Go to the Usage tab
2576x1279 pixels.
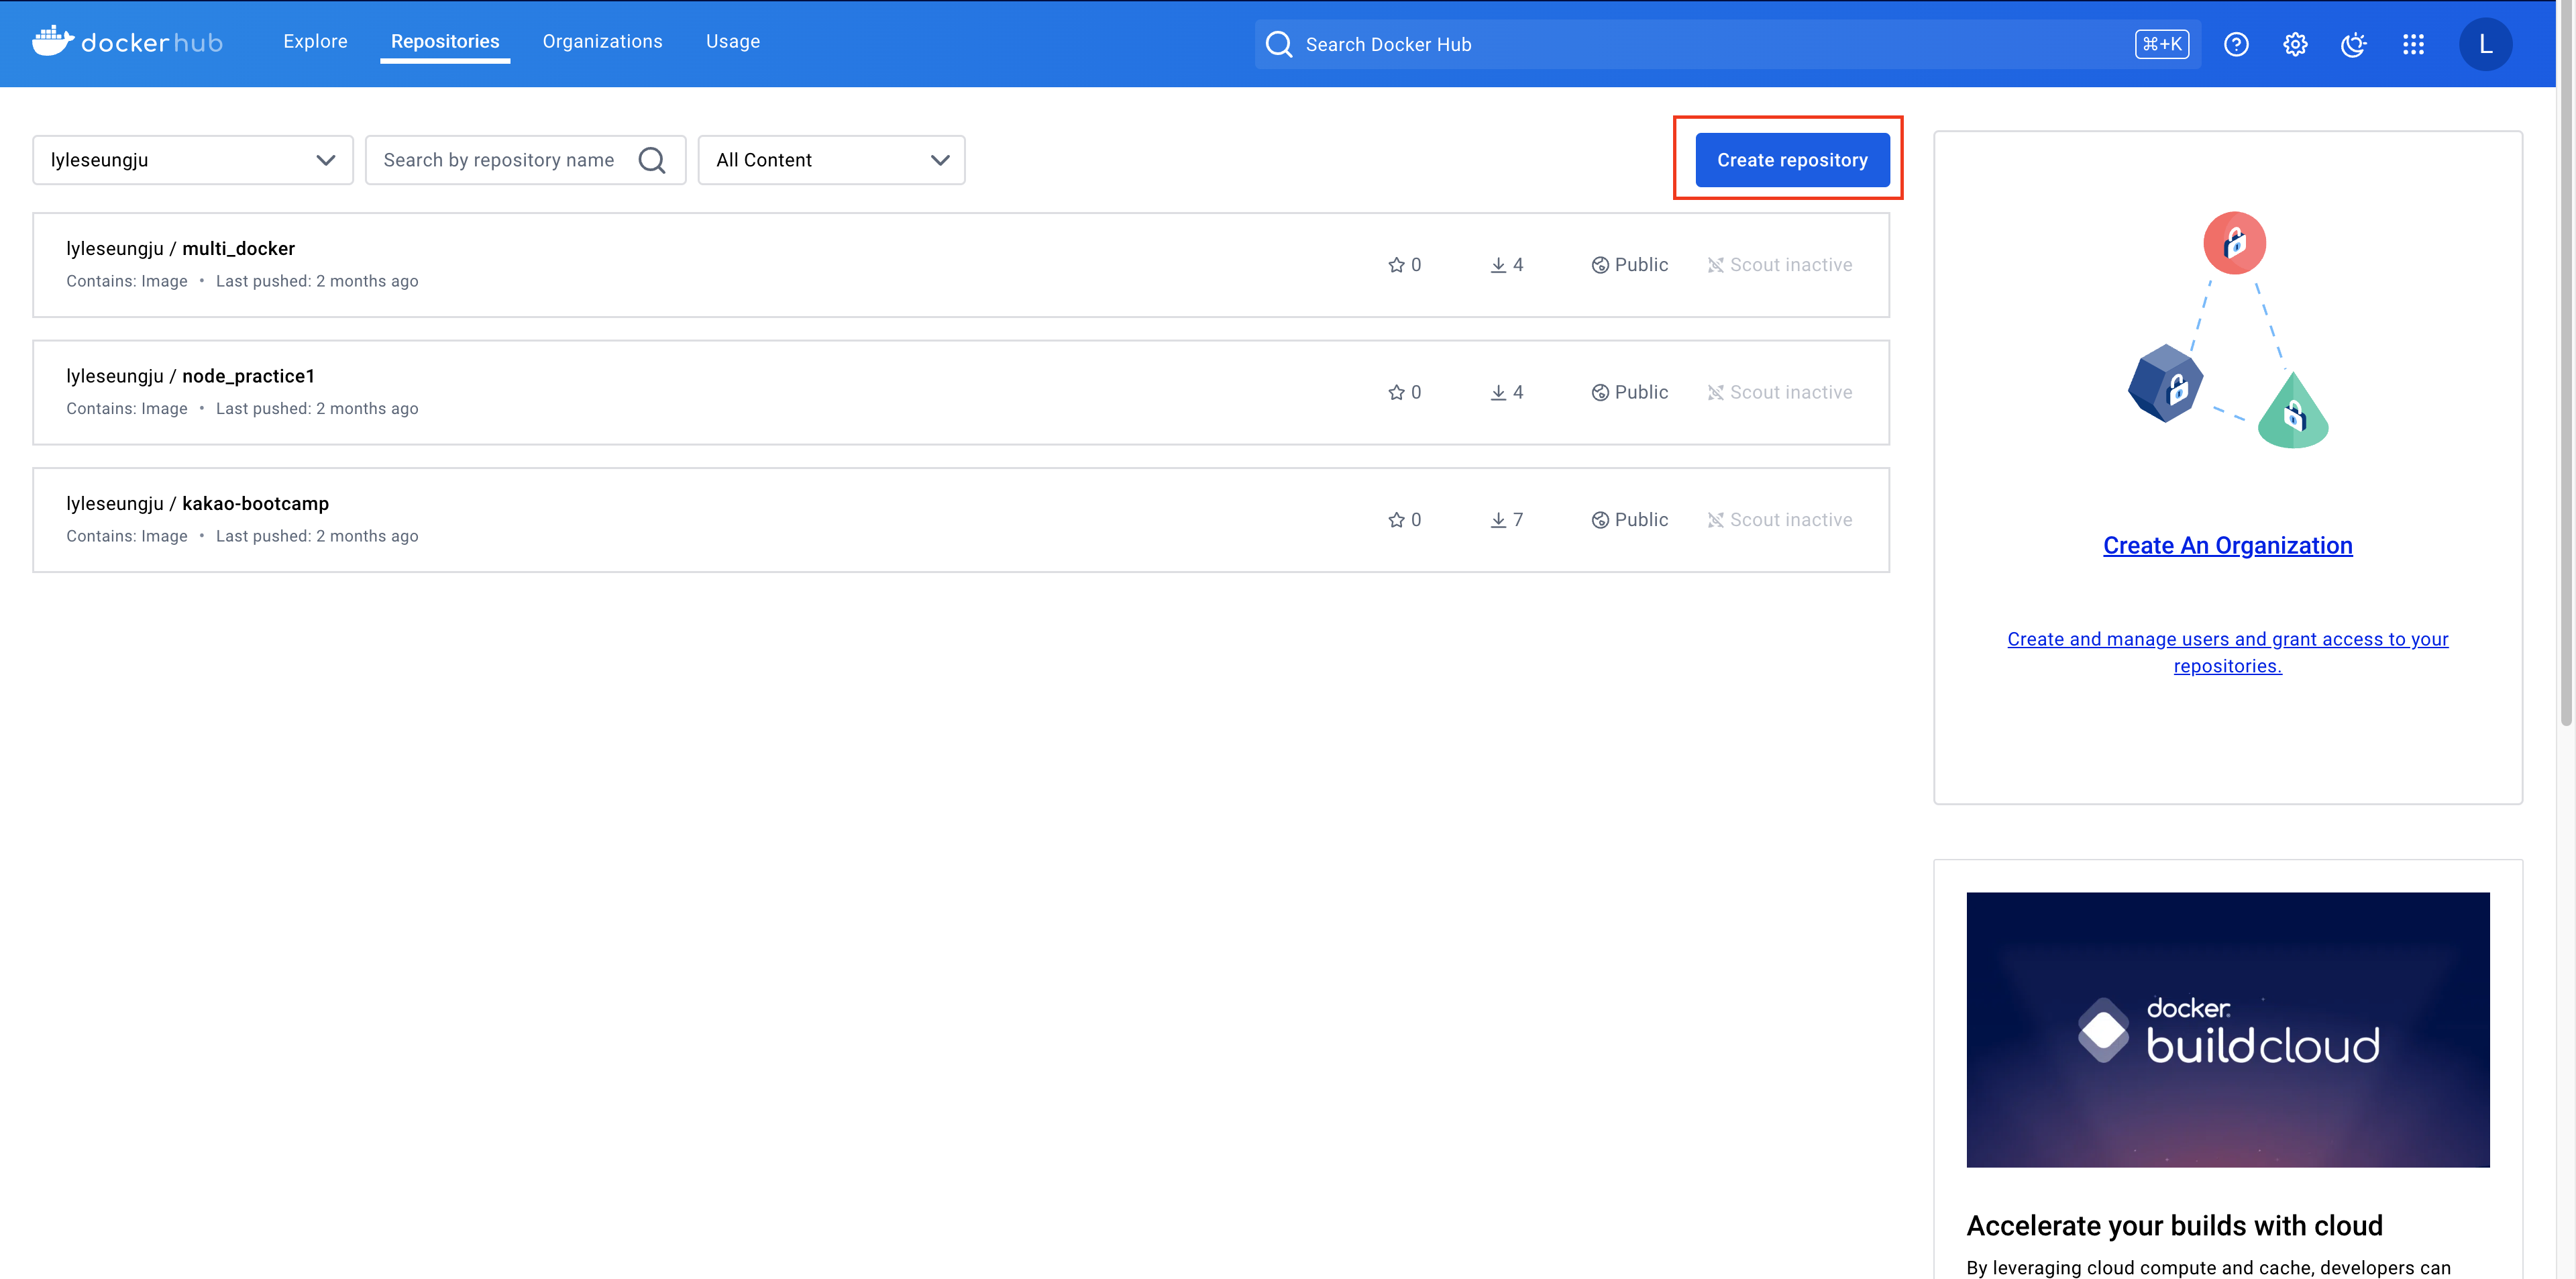coord(732,41)
